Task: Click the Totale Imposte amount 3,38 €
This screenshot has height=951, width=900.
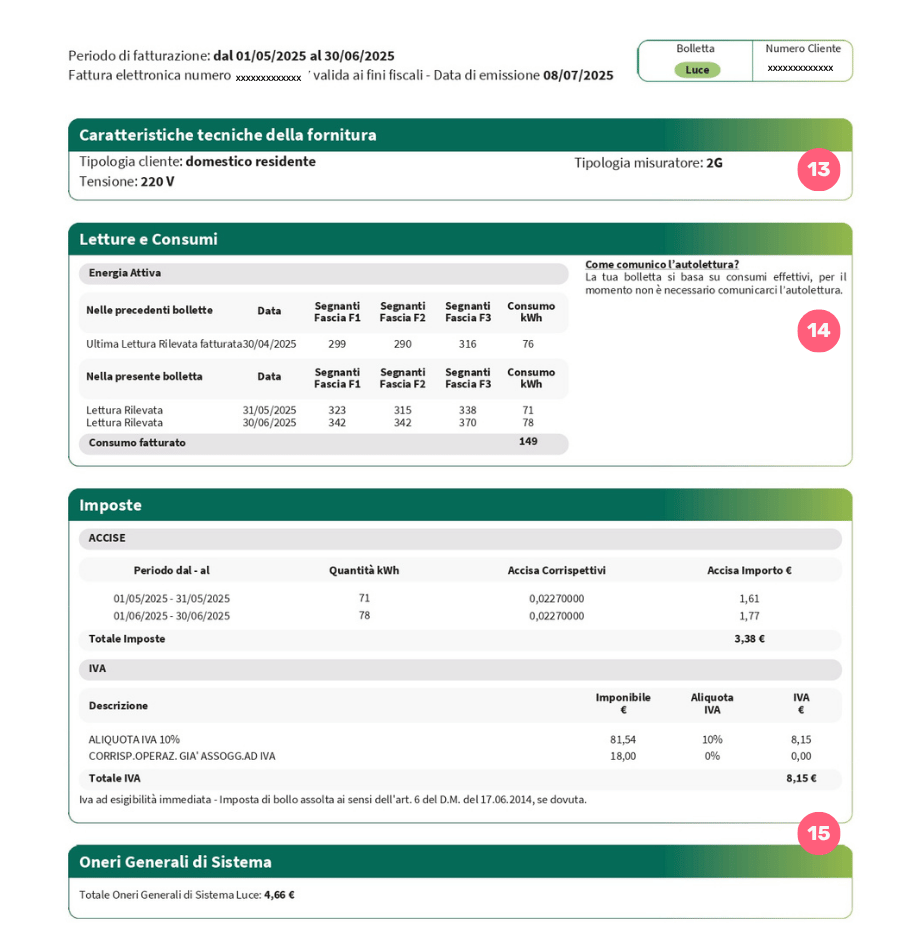Action: tap(749, 638)
